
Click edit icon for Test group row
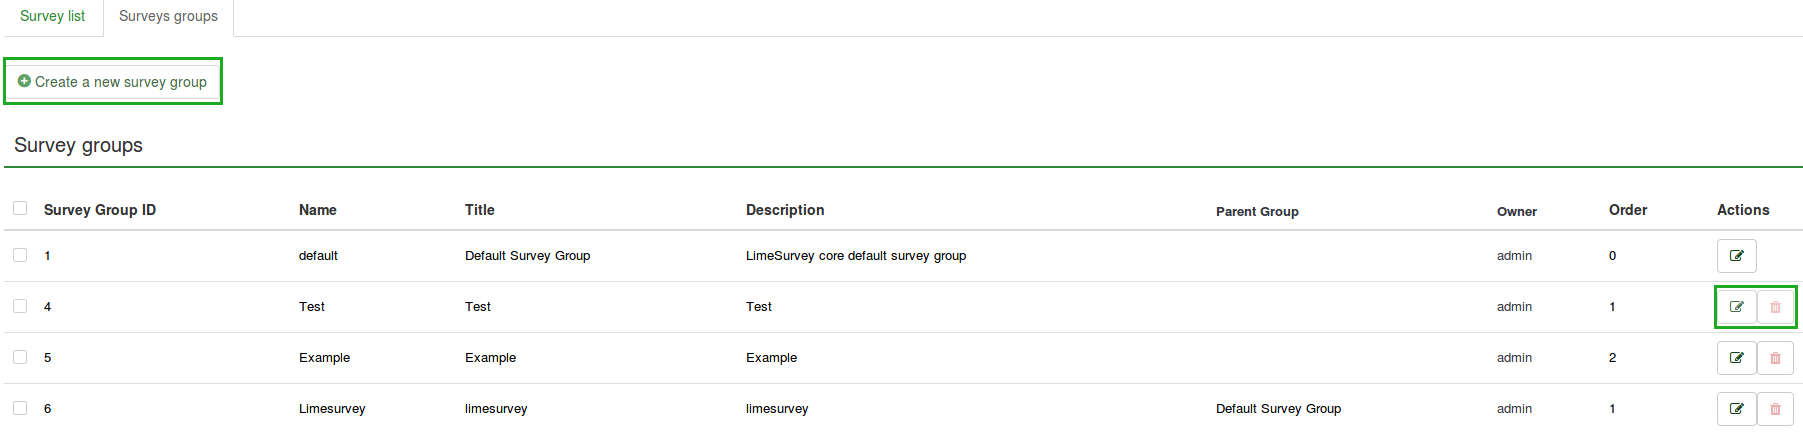tap(1736, 307)
